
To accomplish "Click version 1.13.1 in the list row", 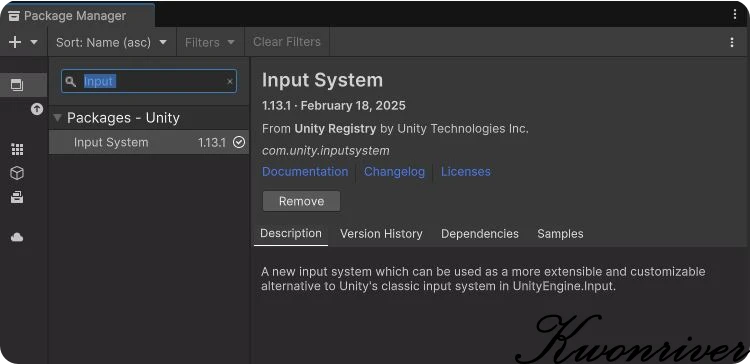I will [211, 142].
